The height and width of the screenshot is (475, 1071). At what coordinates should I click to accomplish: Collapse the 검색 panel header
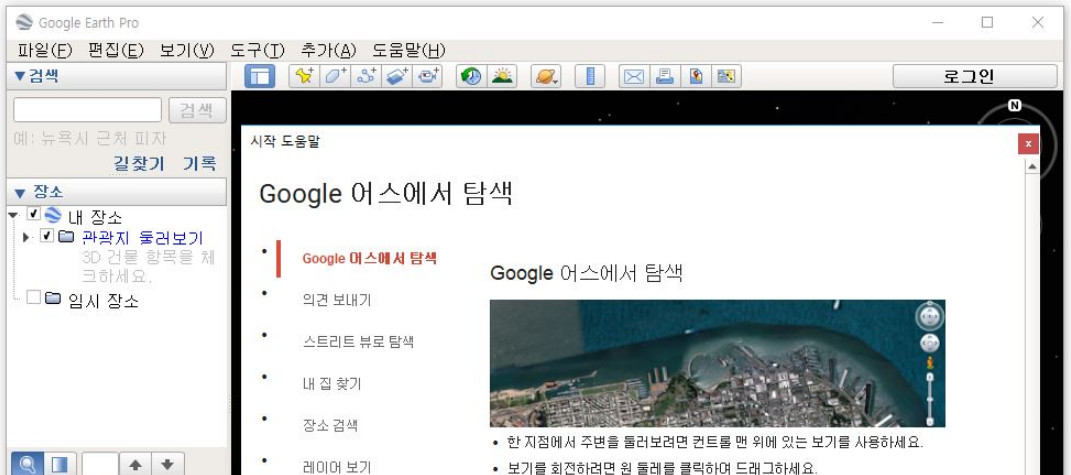(116, 76)
